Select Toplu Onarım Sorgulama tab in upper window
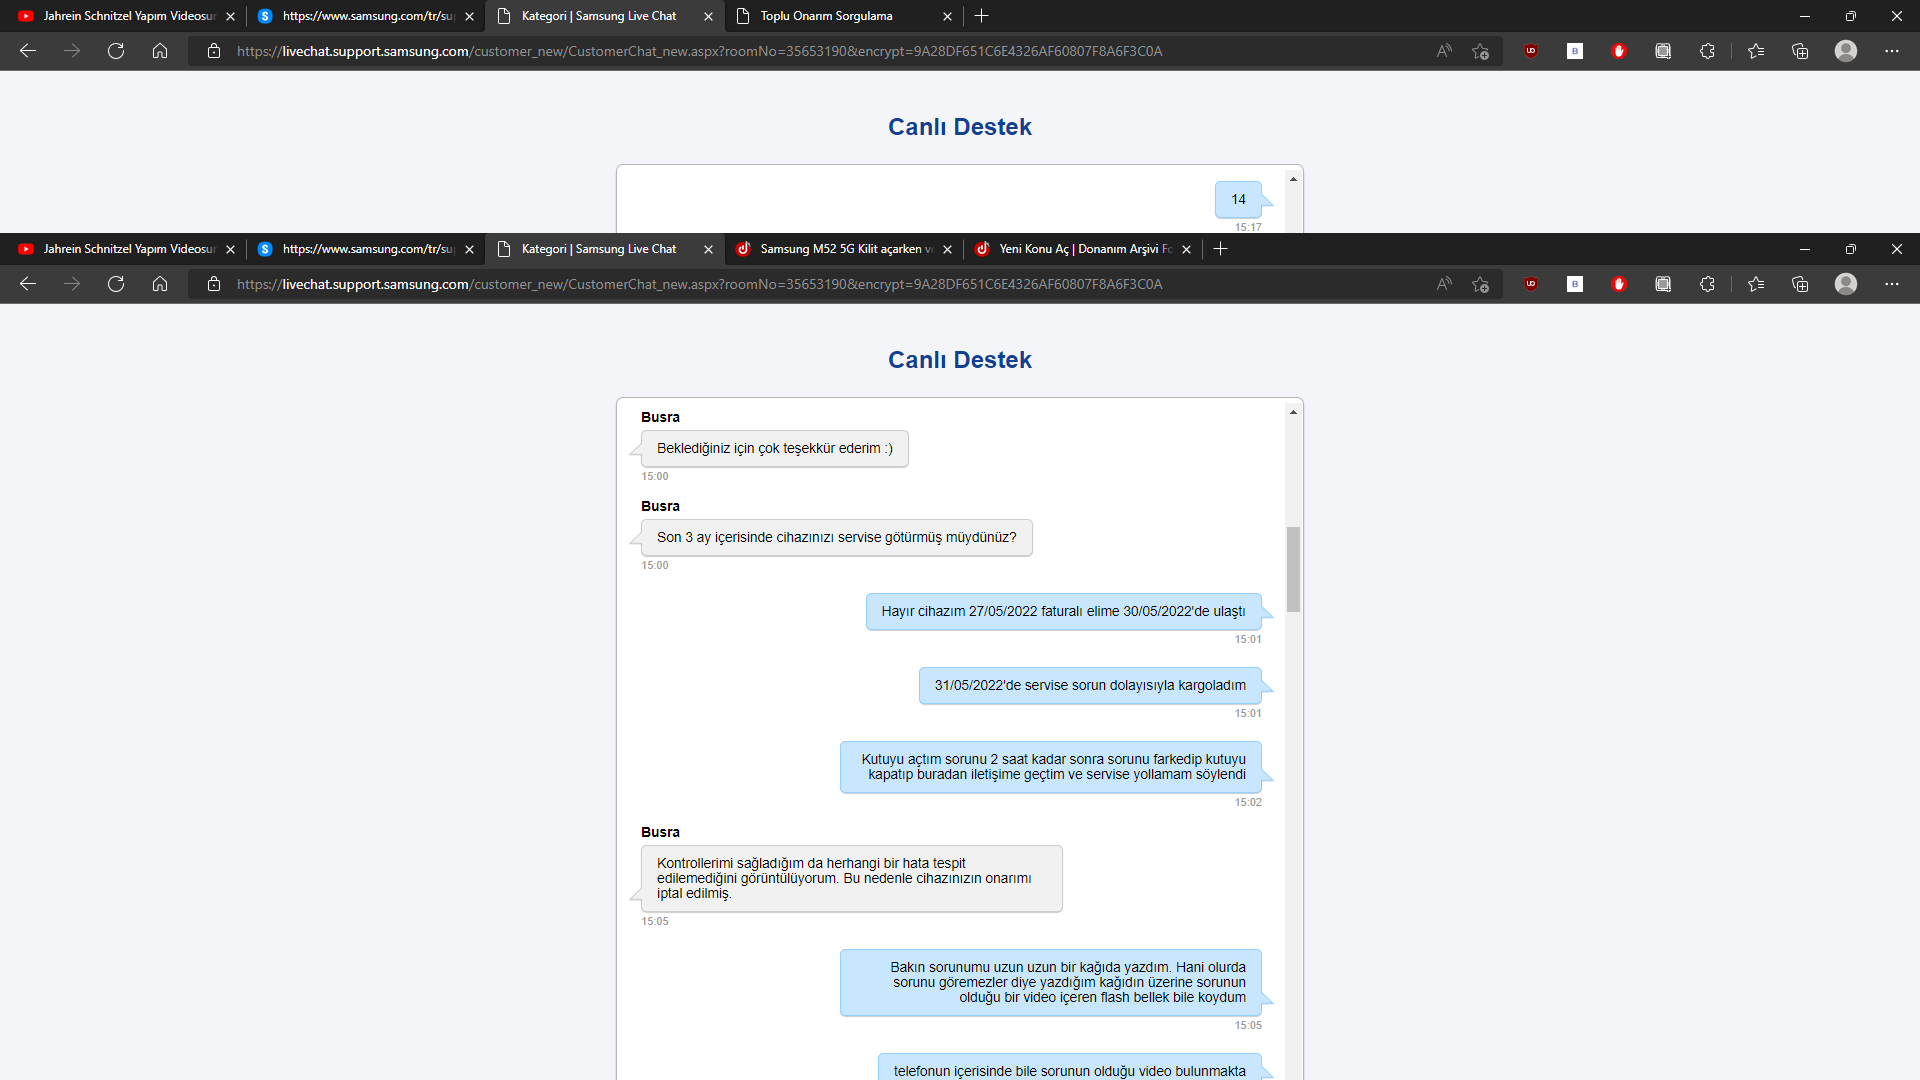The image size is (1920, 1080). coord(826,16)
